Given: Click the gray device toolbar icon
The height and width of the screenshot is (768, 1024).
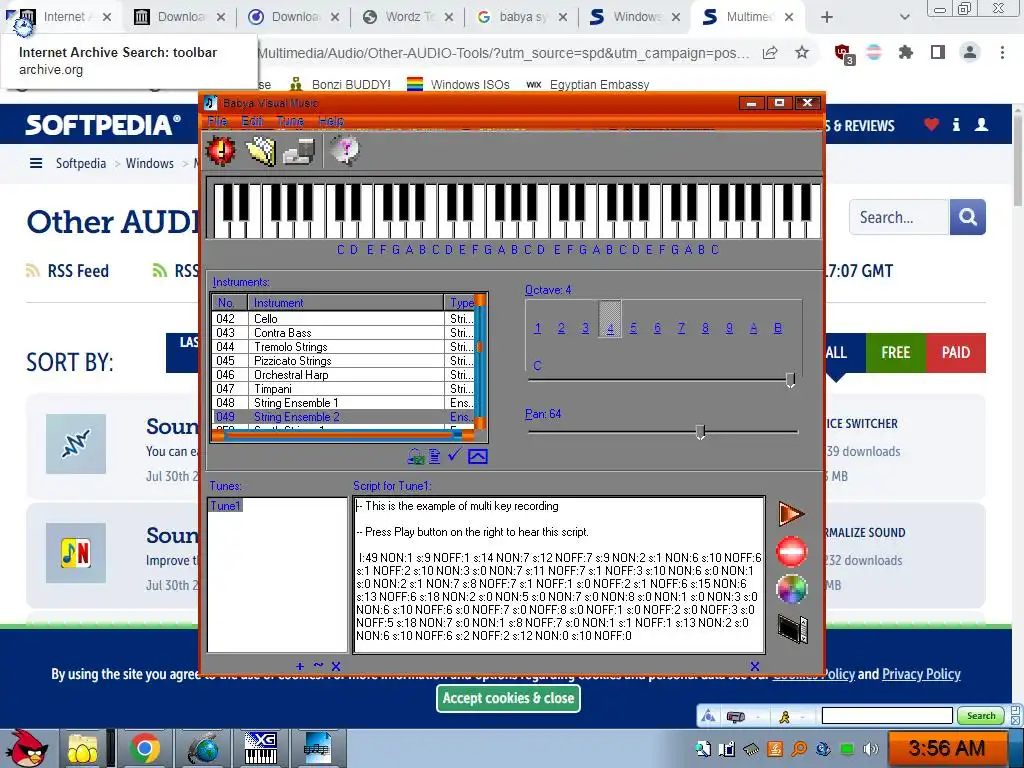Looking at the screenshot, I should (299, 150).
